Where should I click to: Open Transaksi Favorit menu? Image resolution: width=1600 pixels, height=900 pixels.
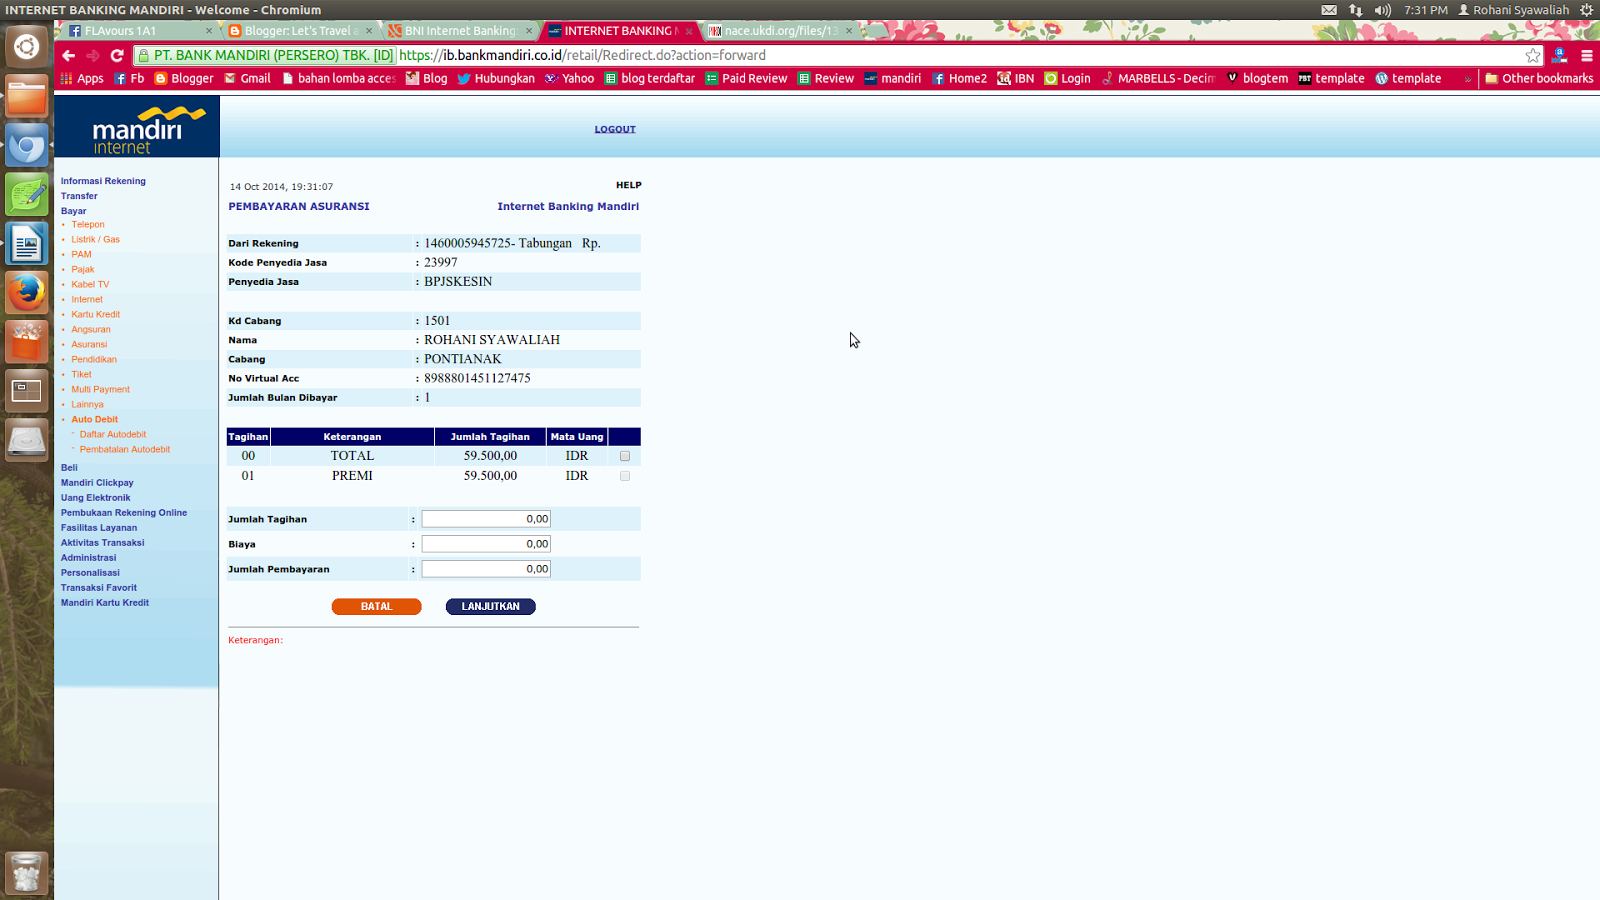pyautogui.click(x=99, y=588)
